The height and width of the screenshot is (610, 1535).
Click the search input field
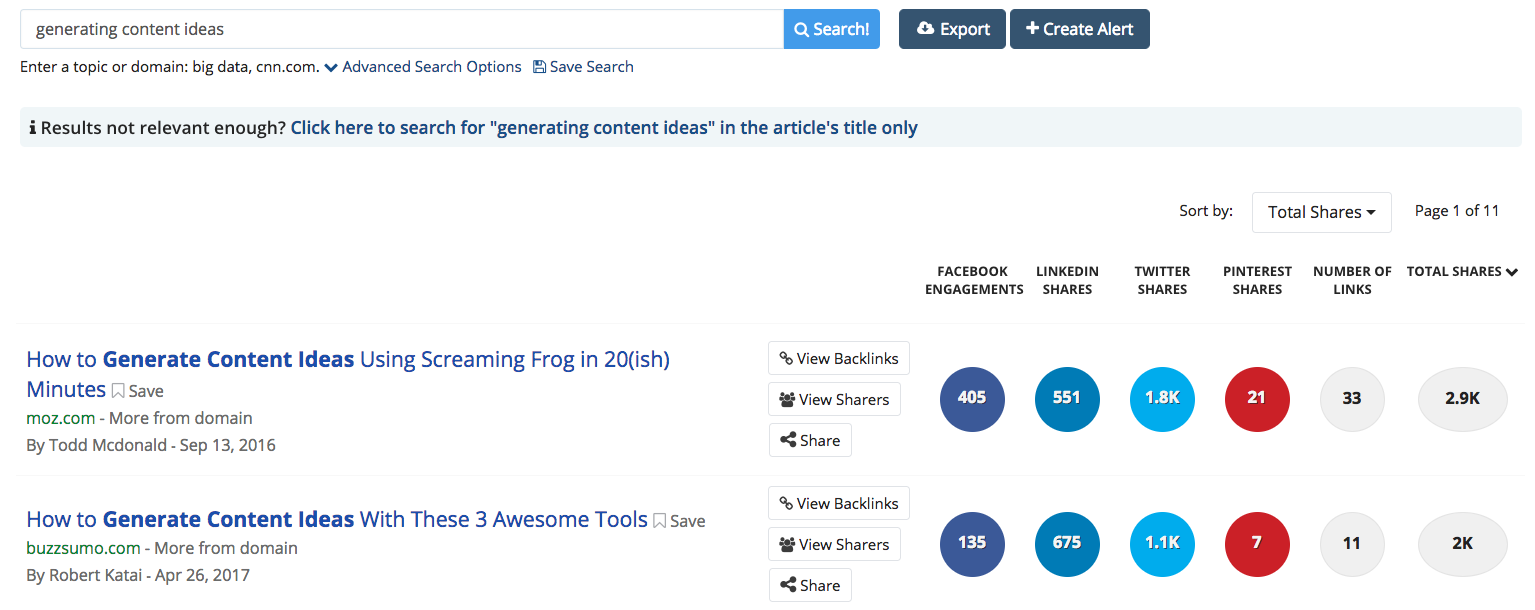tap(400, 29)
